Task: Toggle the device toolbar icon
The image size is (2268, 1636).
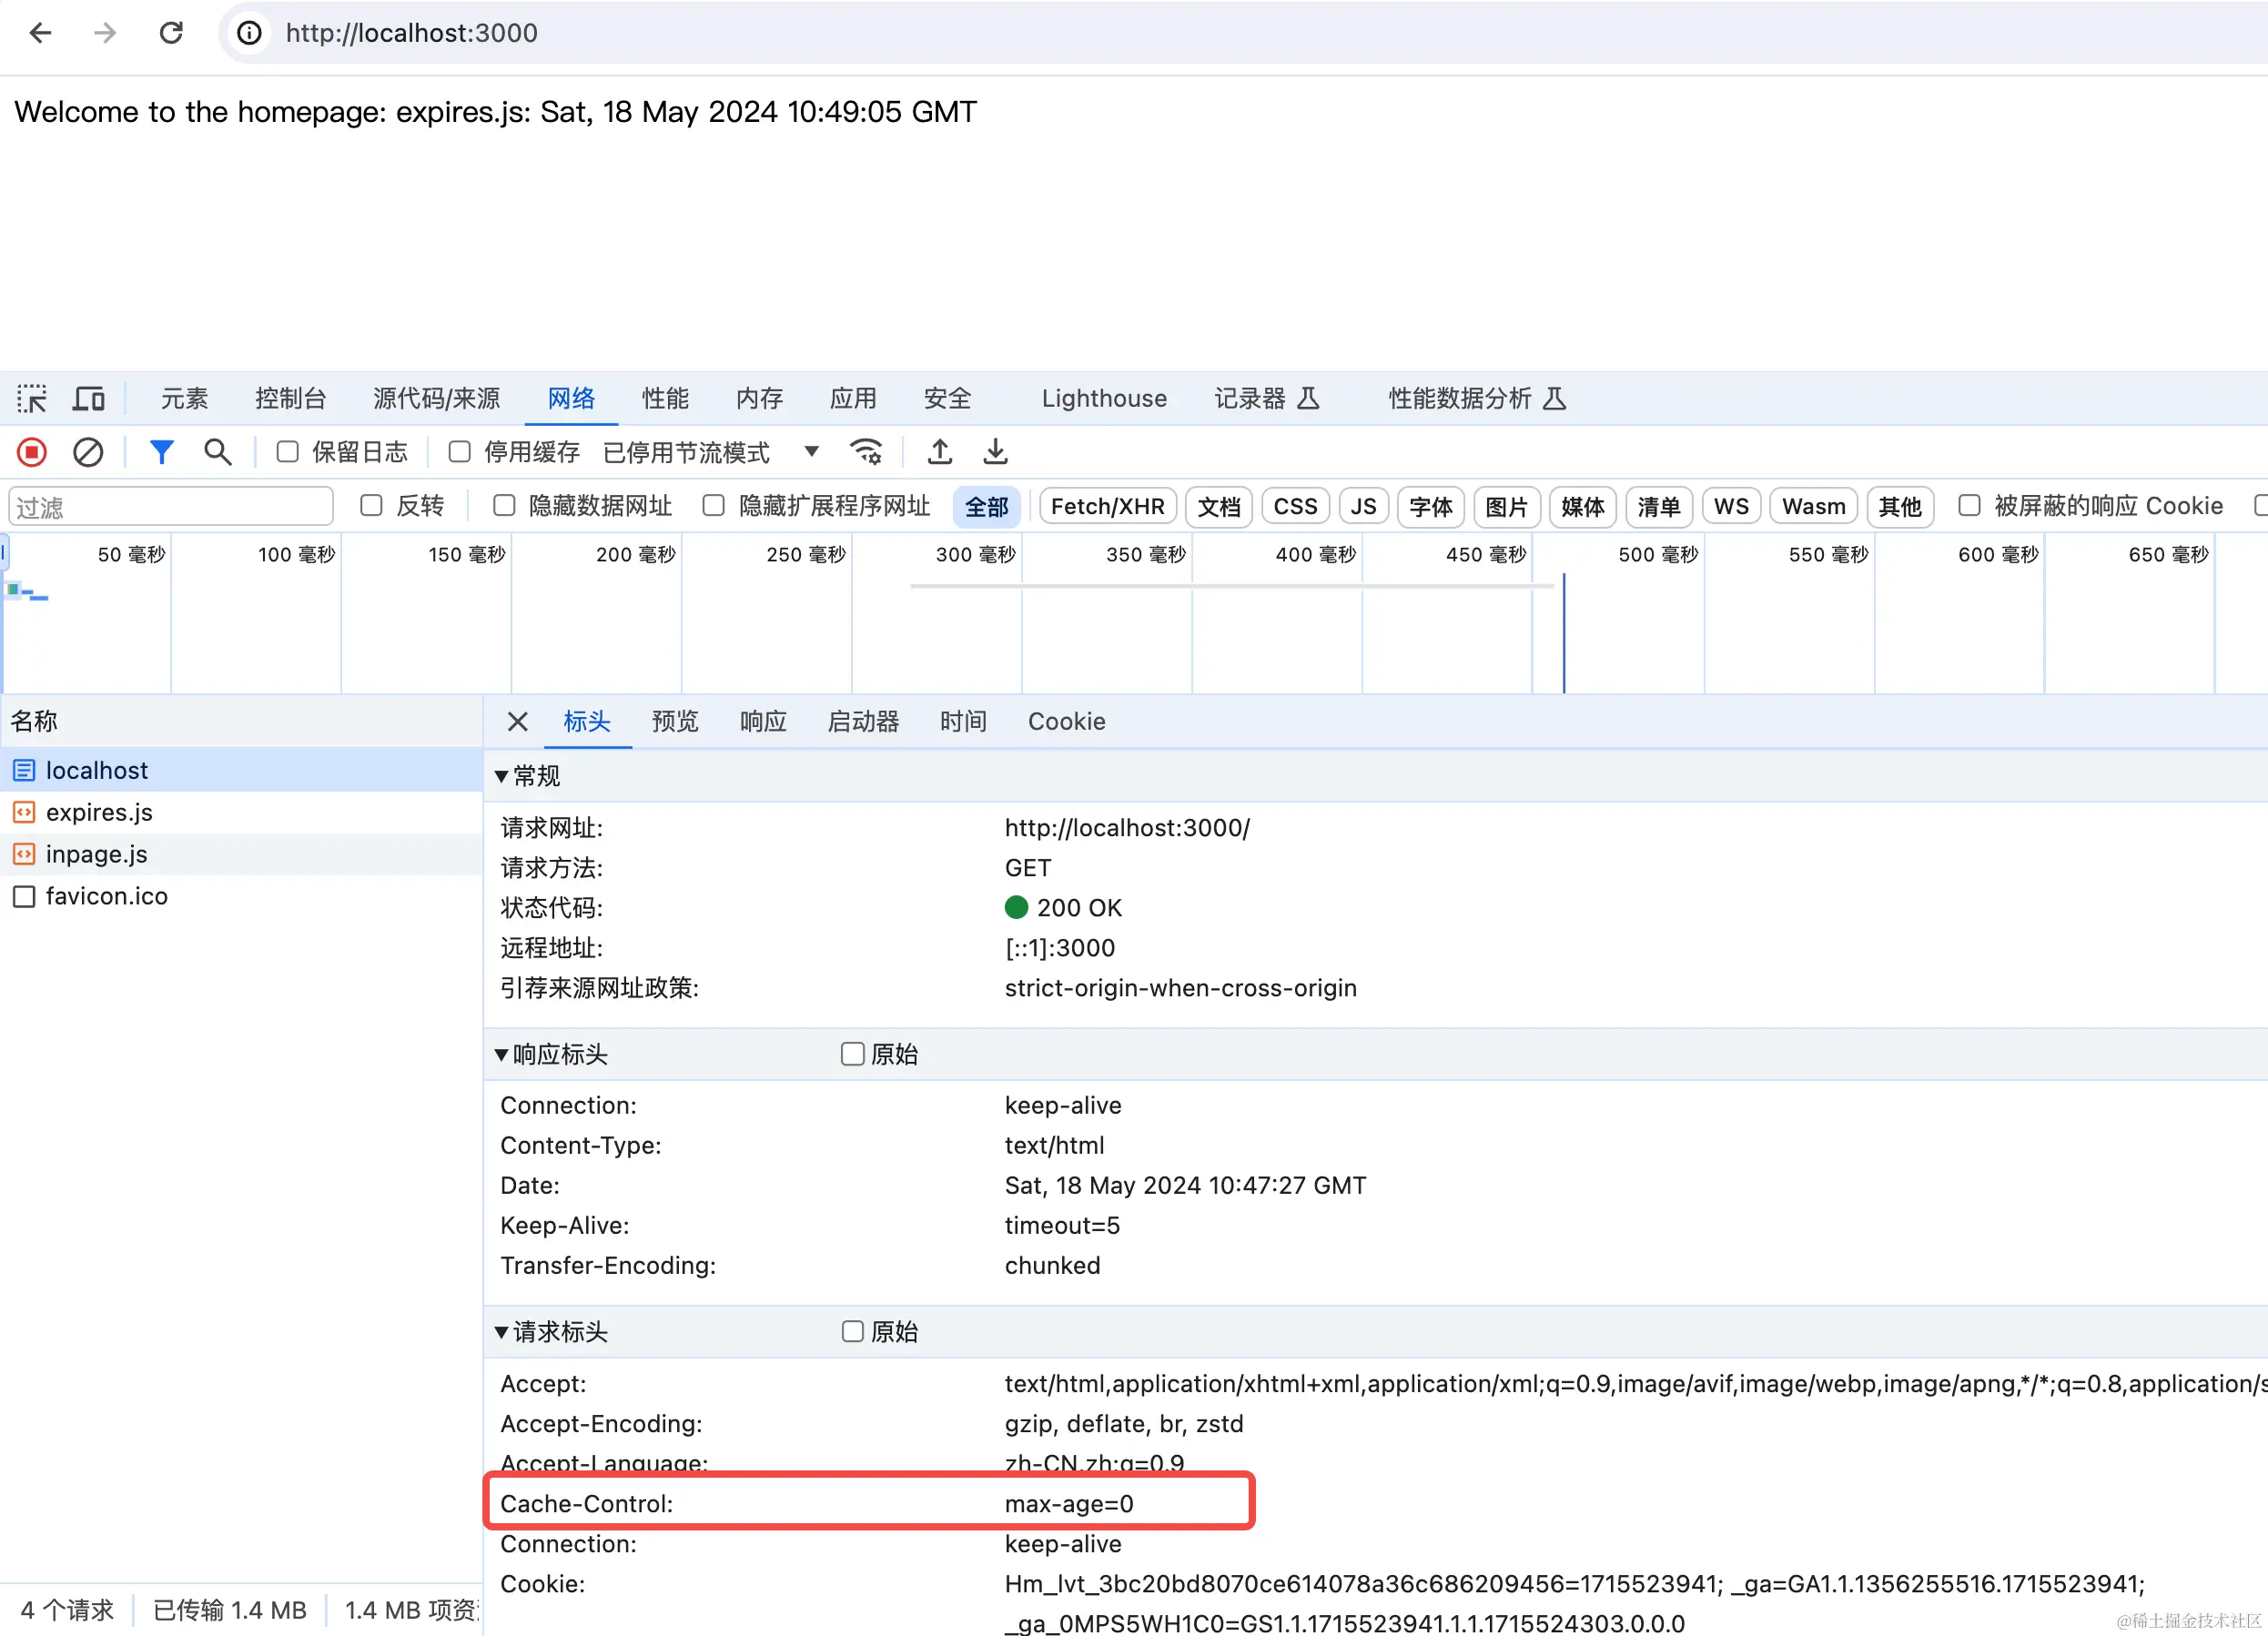Action: point(89,398)
